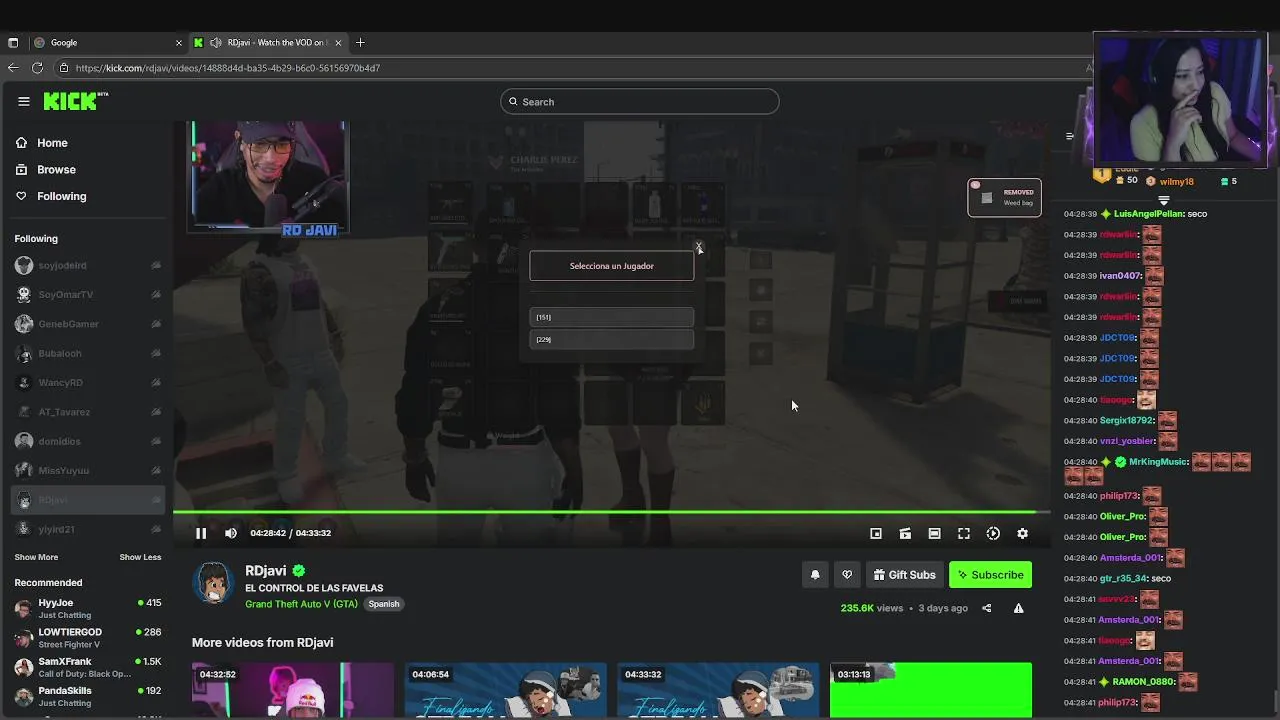
Task: Enter fullscreen video mode
Action: [964, 534]
